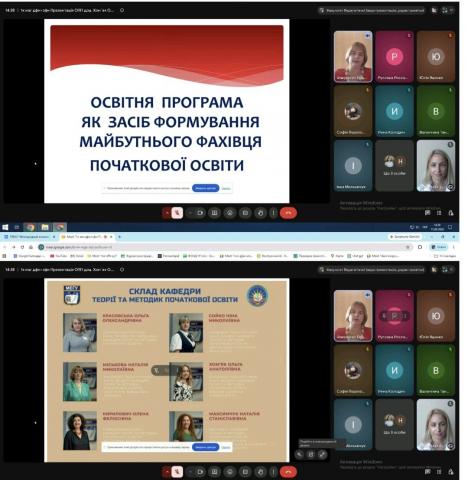Viewport: 468px width, 480px height.
Task: End call with red hang-up button in lower window
Action: [288, 472]
